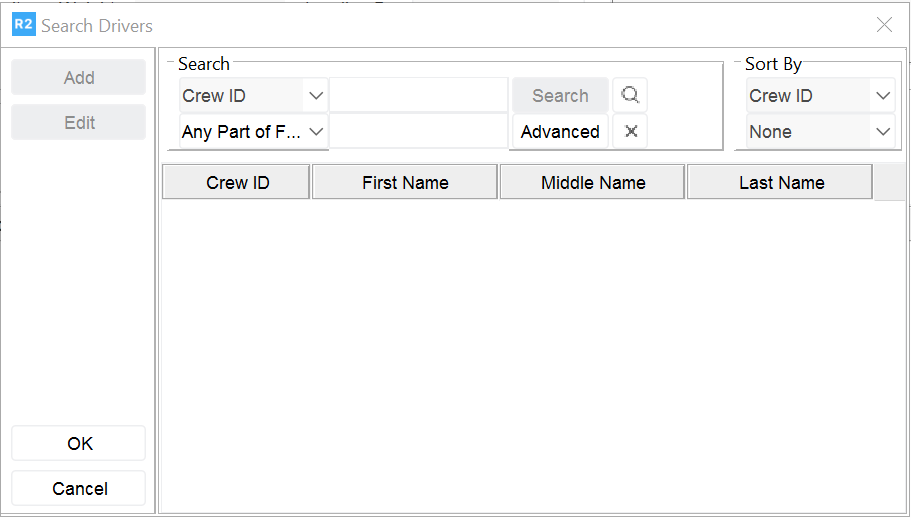The height and width of the screenshot is (520, 911).
Task: Sort by the Crew ID column header
Action: [x=237, y=183]
